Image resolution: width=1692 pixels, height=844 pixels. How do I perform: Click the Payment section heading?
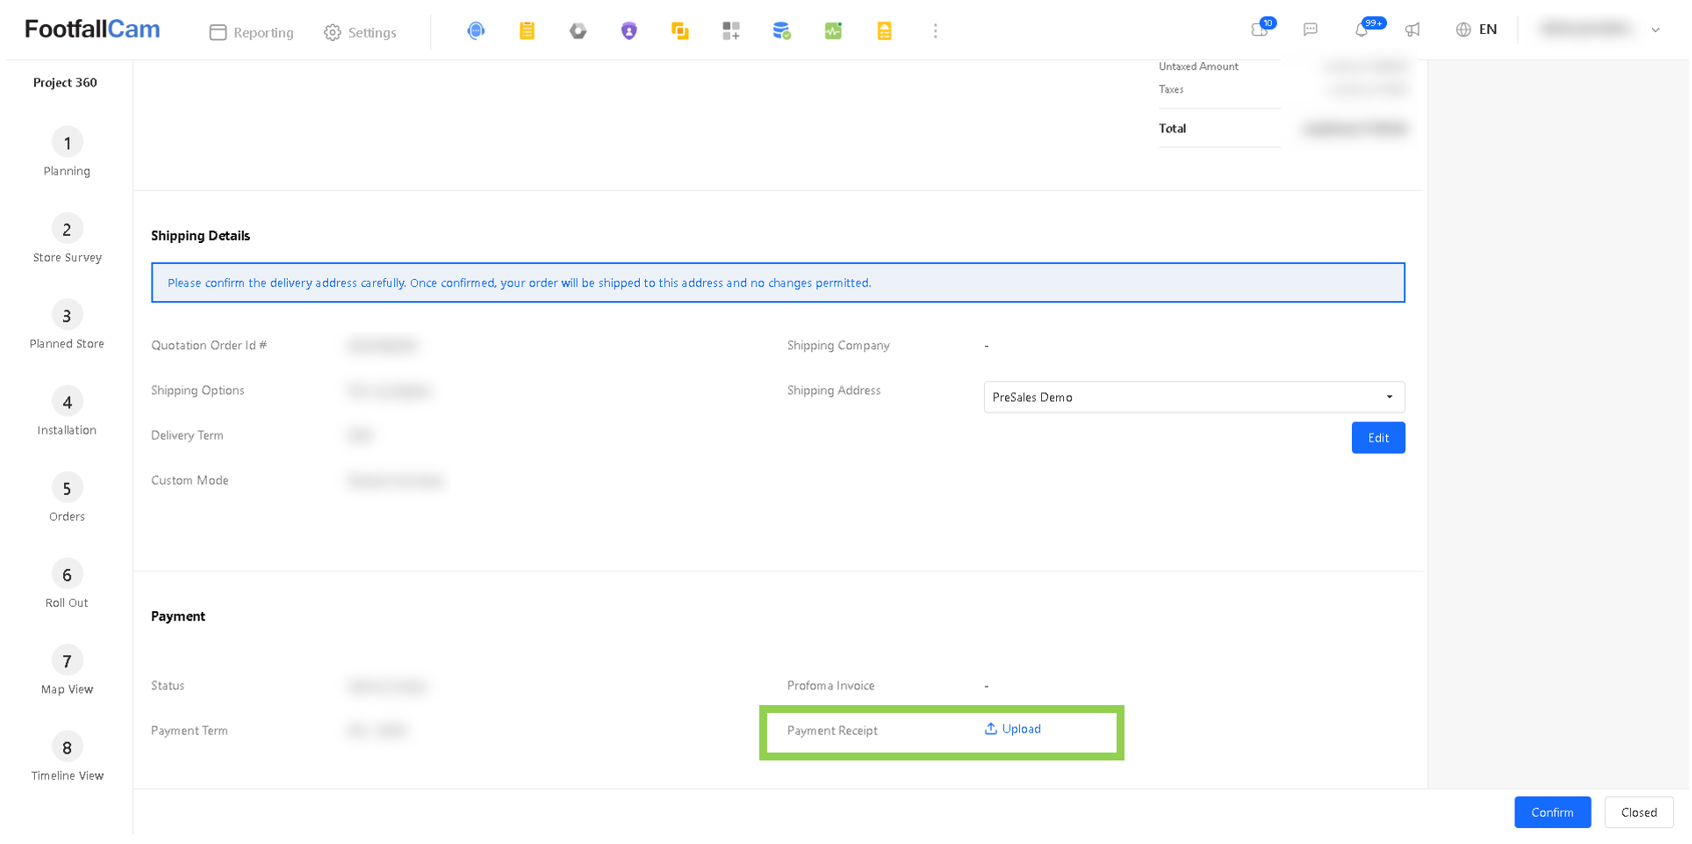(x=178, y=617)
